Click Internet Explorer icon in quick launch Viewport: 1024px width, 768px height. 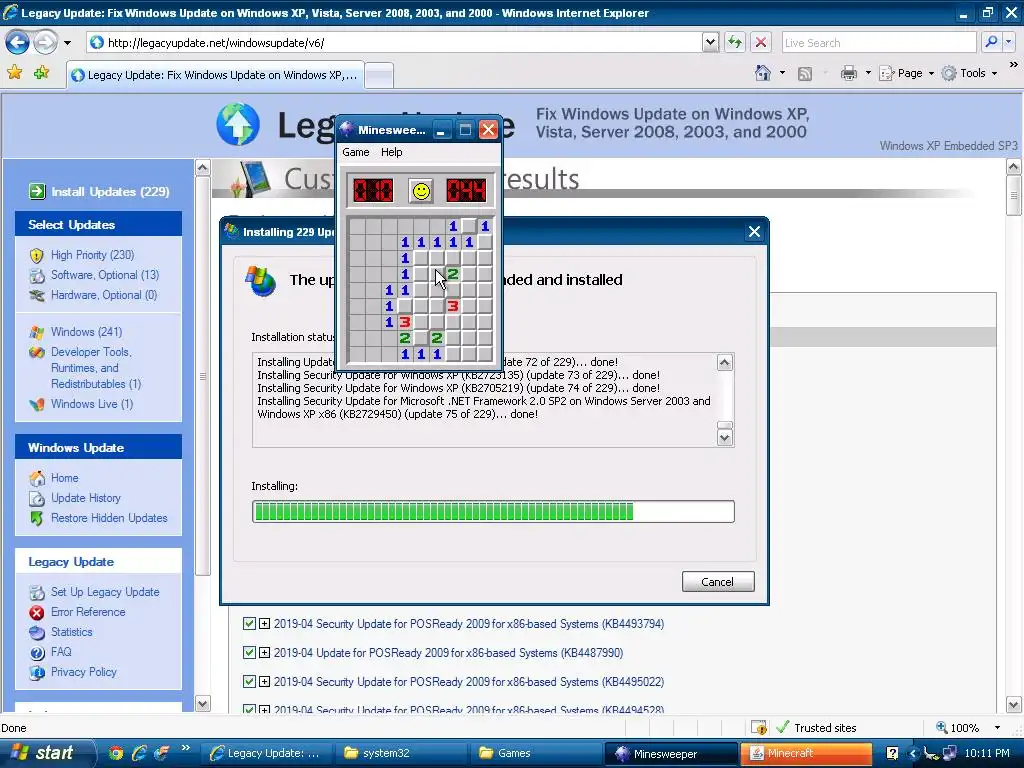point(138,753)
